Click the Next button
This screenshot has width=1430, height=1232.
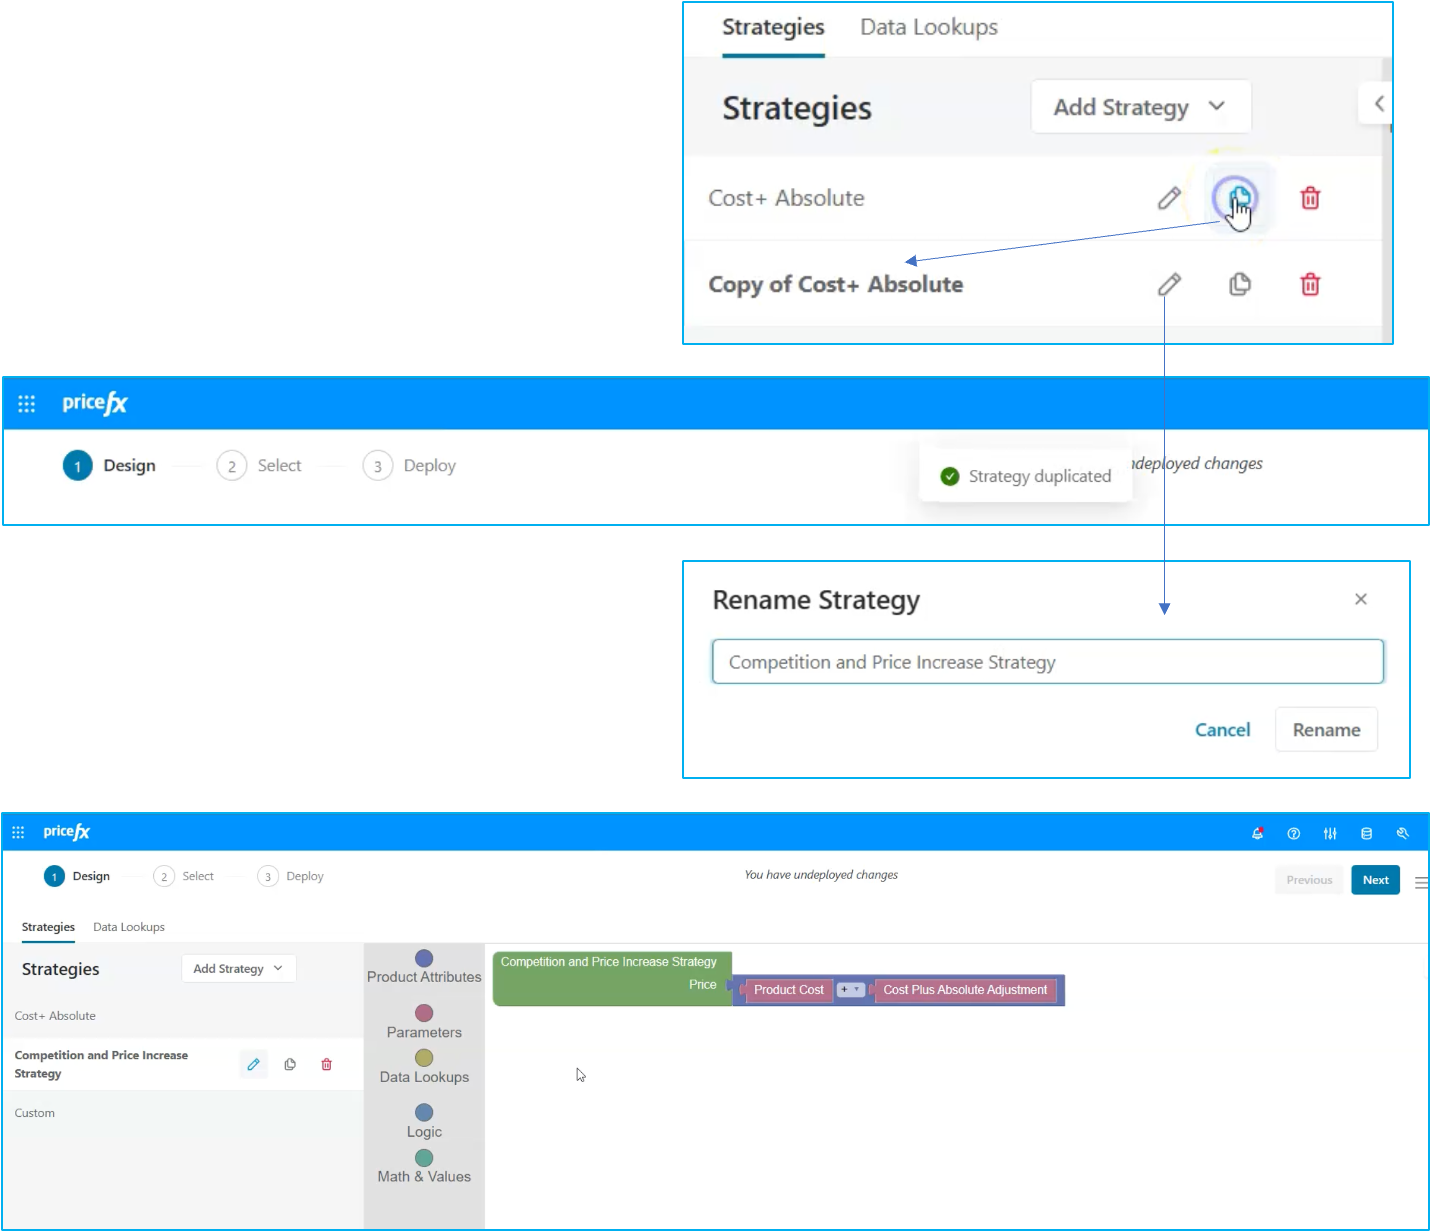[x=1375, y=880]
